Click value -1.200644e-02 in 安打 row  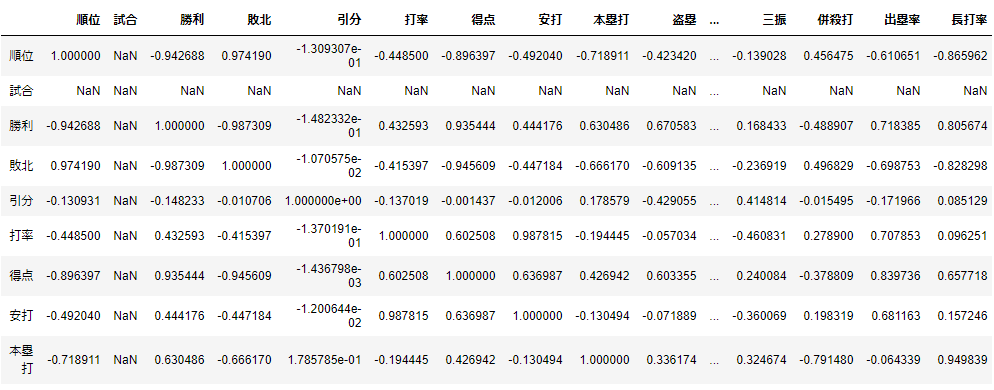click(328, 316)
